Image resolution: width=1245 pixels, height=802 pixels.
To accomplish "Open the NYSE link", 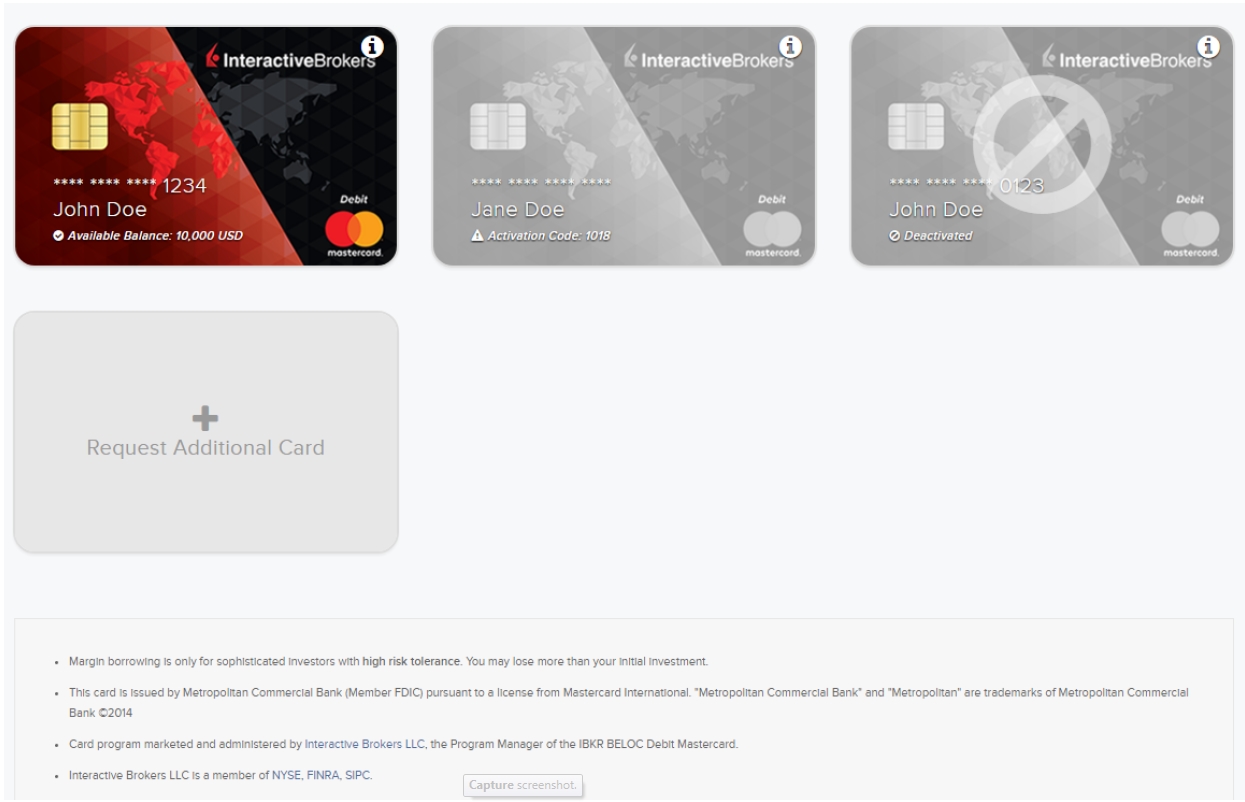I will (x=285, y=775).
